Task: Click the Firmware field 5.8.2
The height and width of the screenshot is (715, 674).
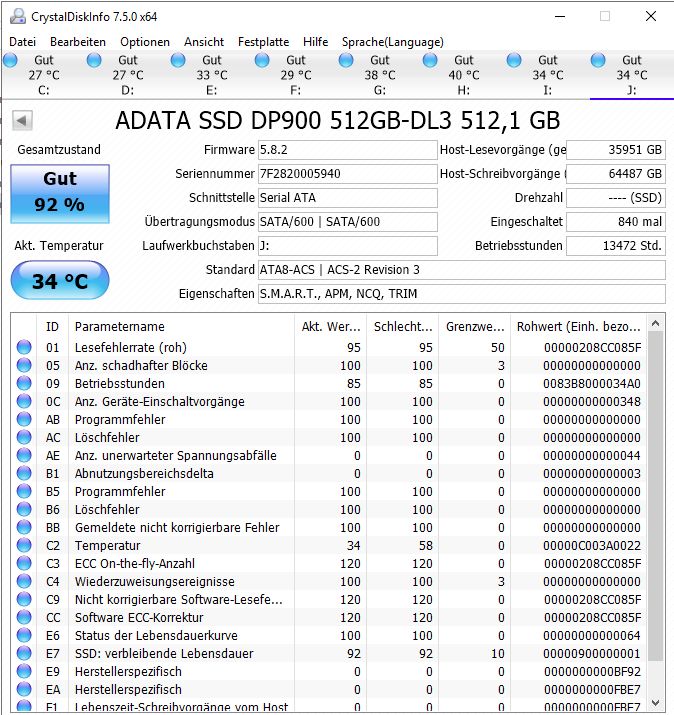Action: 347,150
